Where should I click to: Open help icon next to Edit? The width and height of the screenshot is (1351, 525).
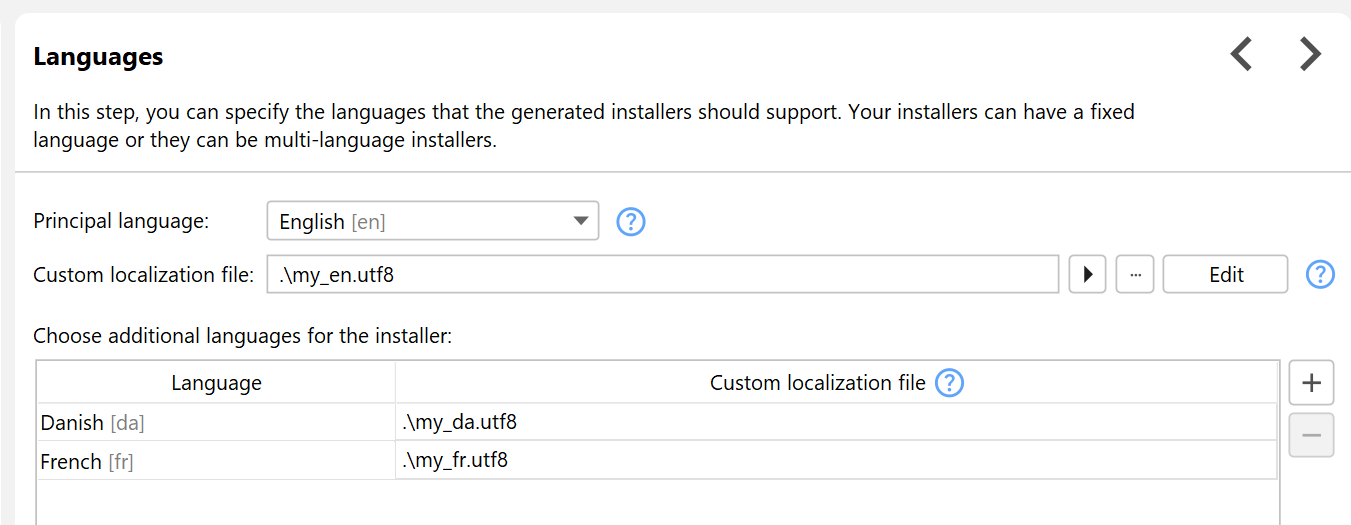pyautogui.click(x=1321, y=274)
